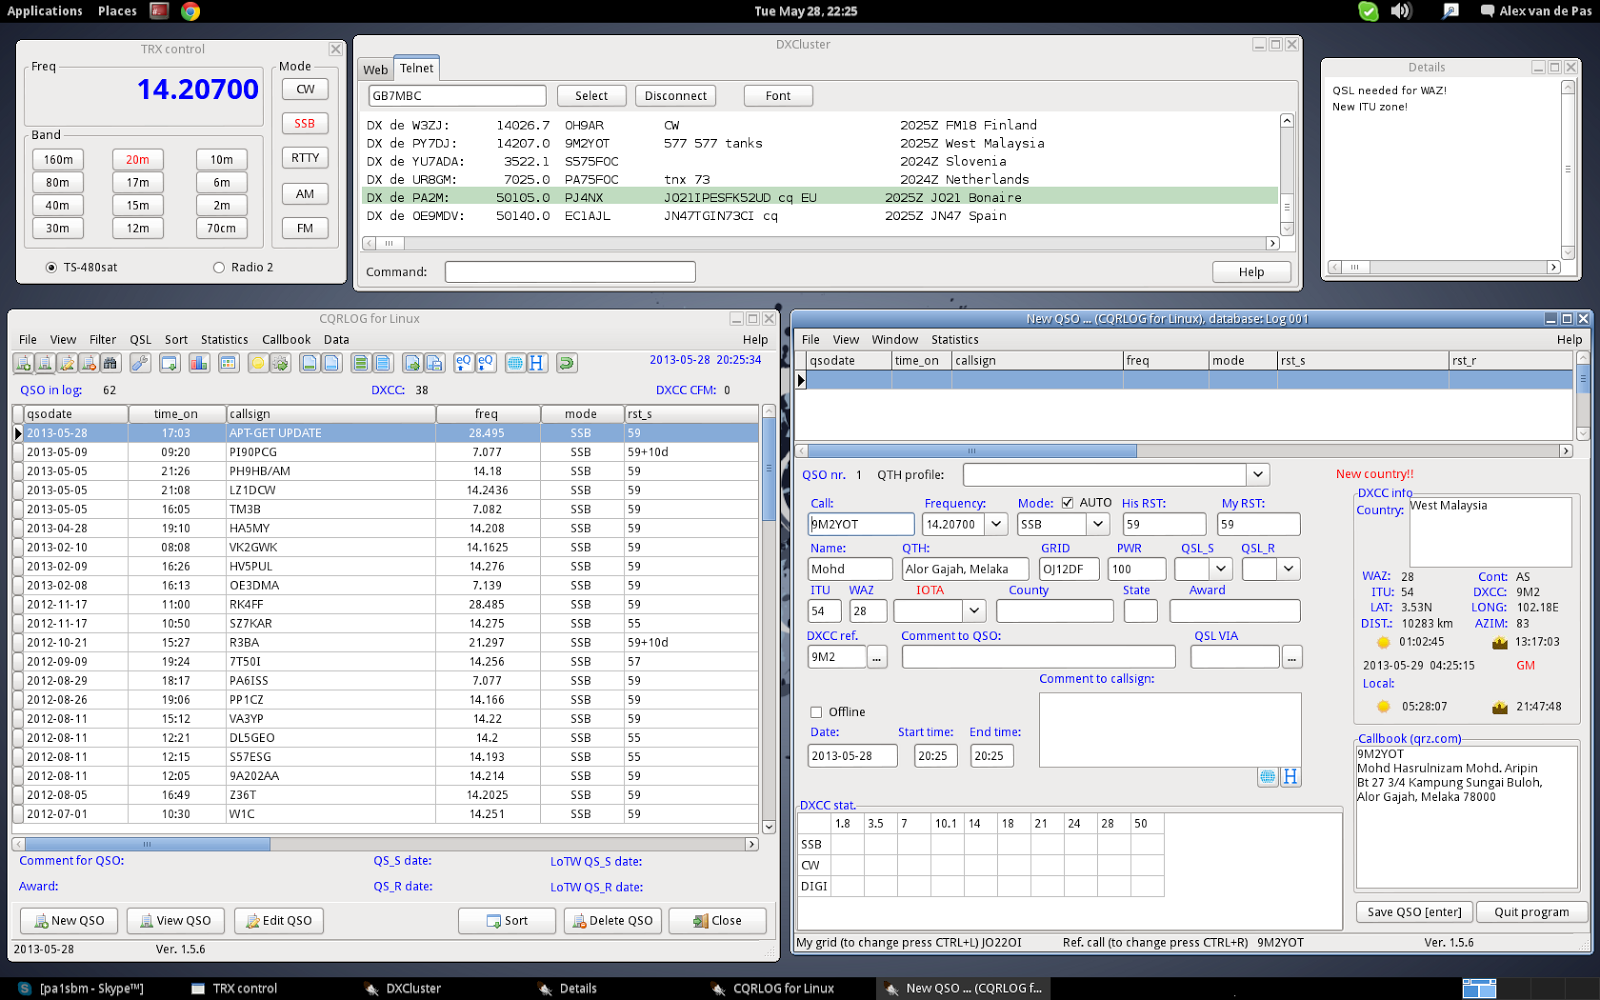Click the Edit QSO button
1600x1000 pixels.
[x=279, y=921]
